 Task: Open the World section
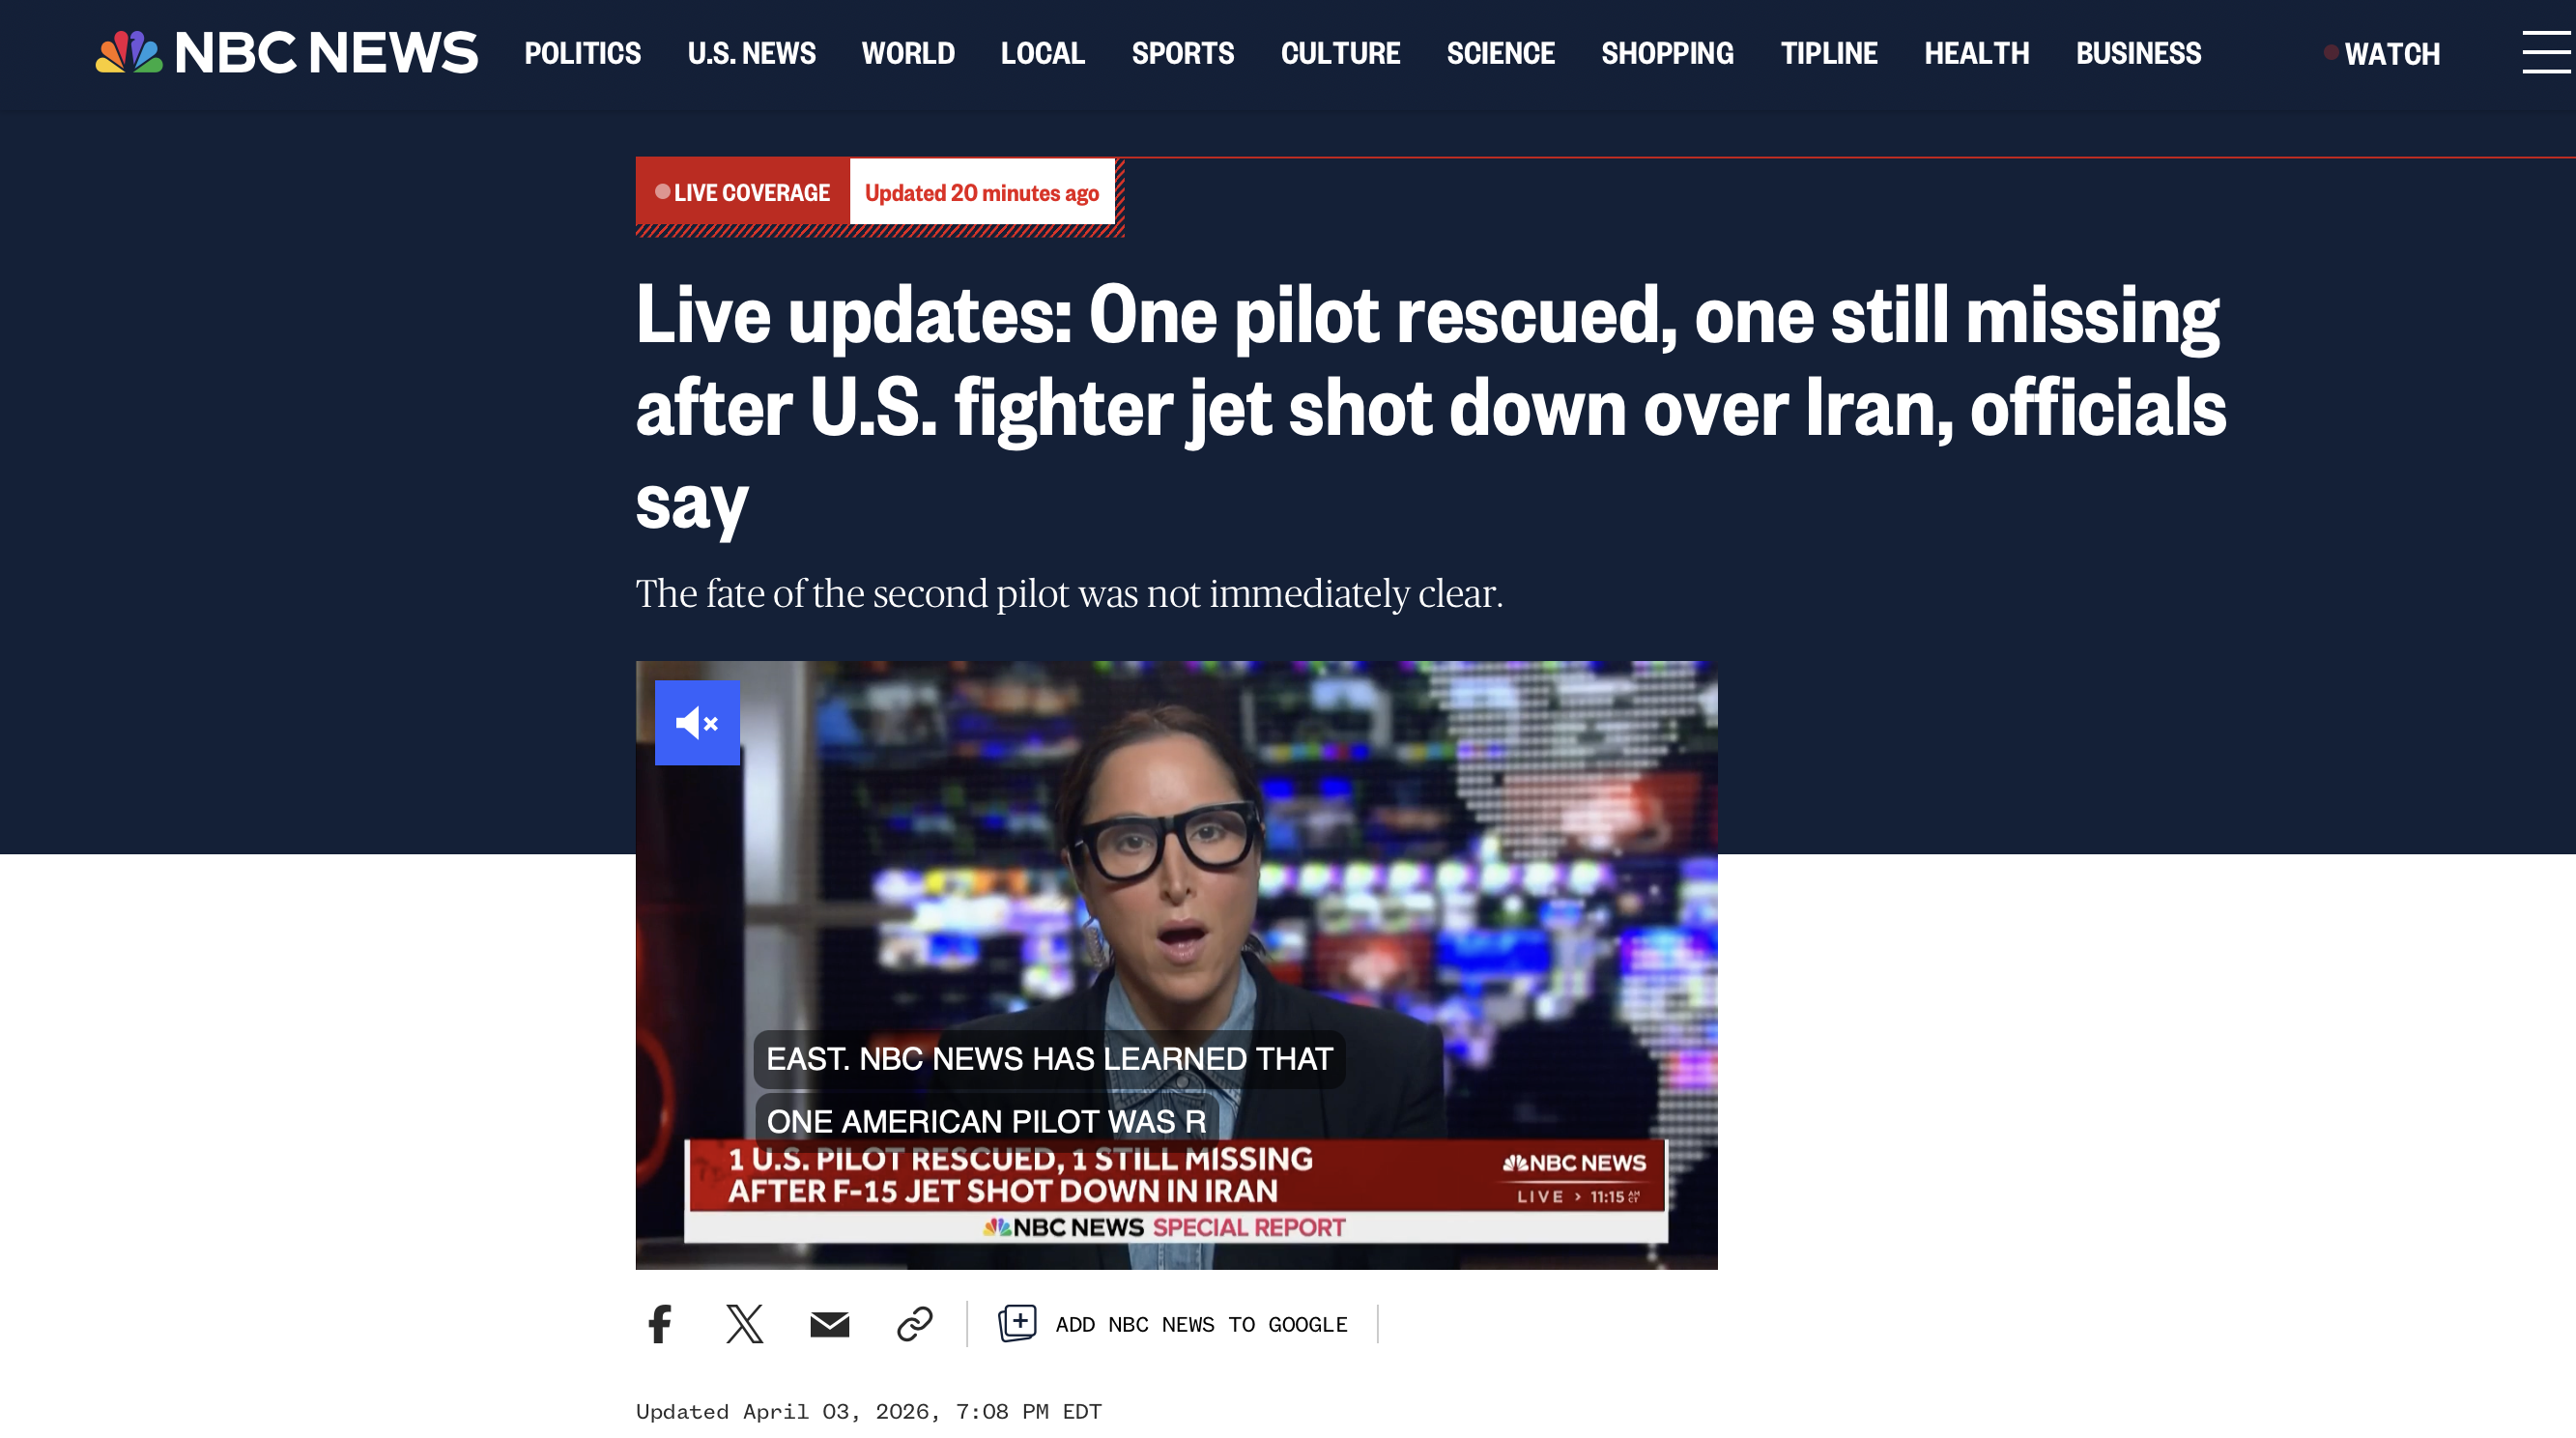pos(908,53)
